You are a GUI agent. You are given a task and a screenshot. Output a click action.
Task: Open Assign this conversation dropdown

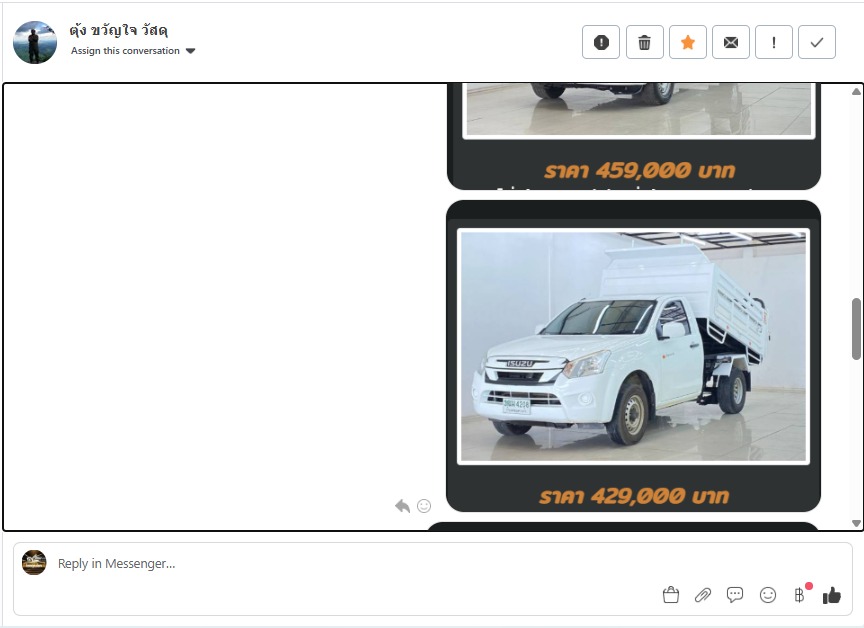point(133,51)
